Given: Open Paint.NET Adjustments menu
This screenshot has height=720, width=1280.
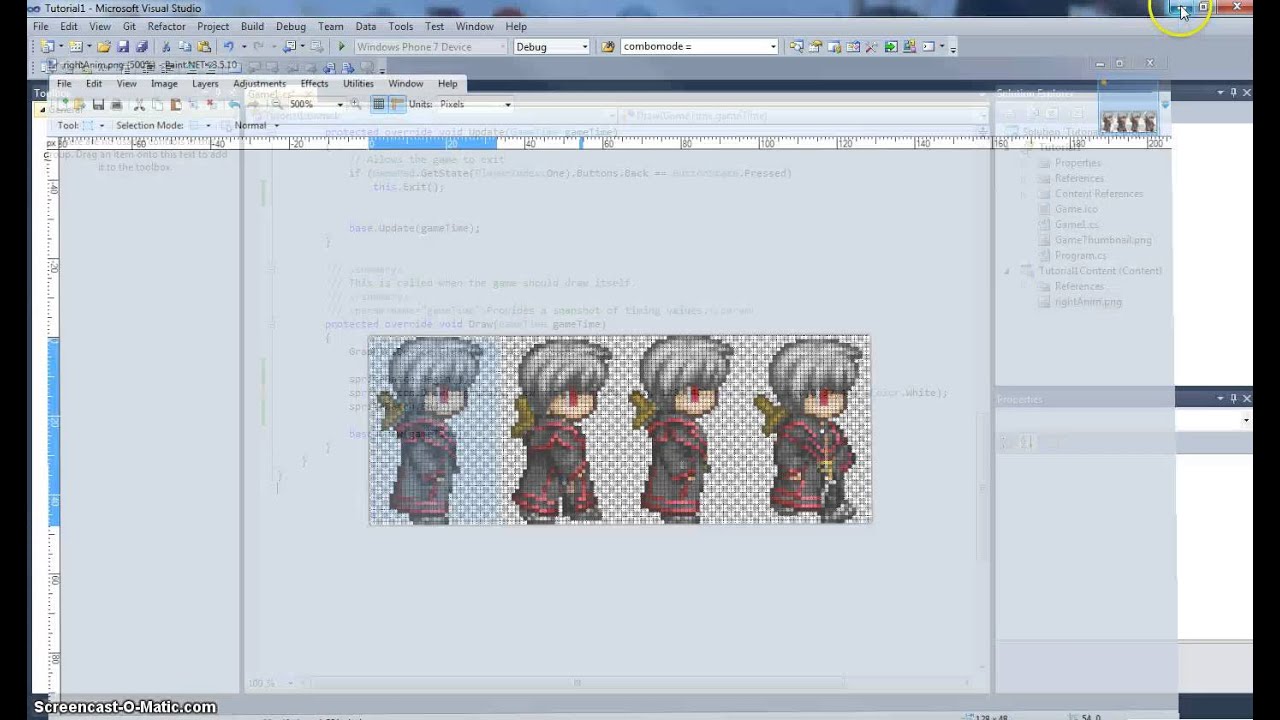Looking at the screenshot, I should pos(260,84).
